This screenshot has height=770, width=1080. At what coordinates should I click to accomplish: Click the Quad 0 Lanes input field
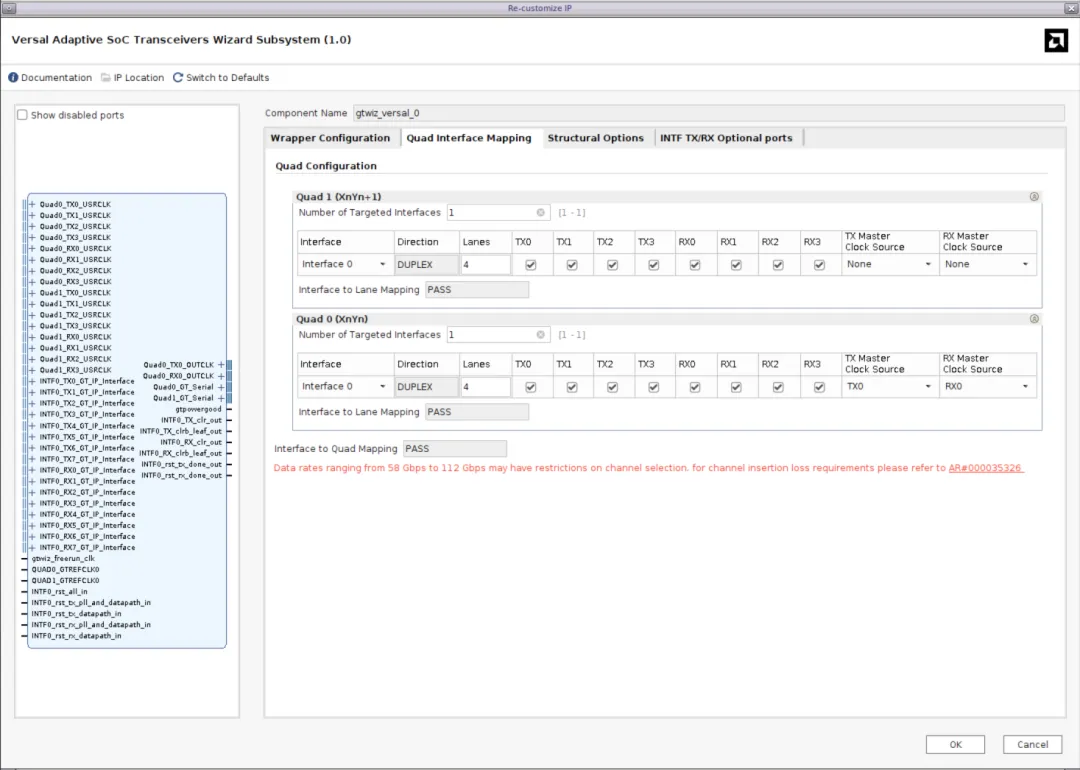click(486, 388)
